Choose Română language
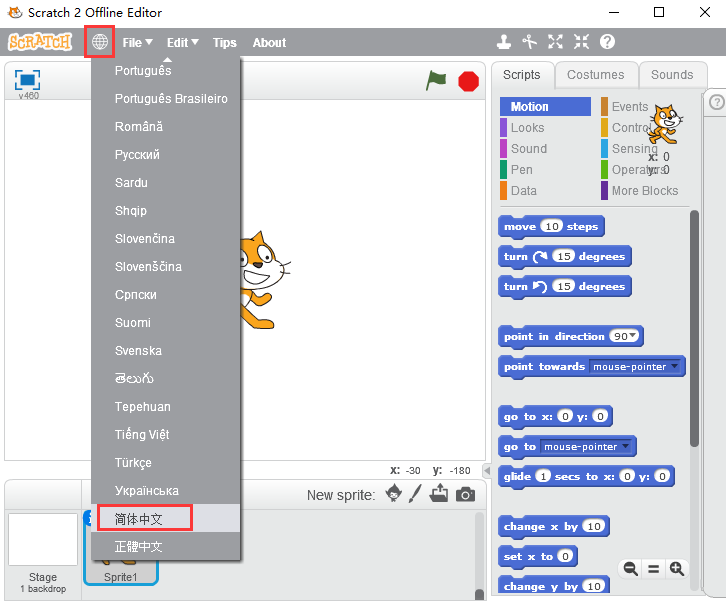Viewport: 726px width, 601px height. coord(165,126)
